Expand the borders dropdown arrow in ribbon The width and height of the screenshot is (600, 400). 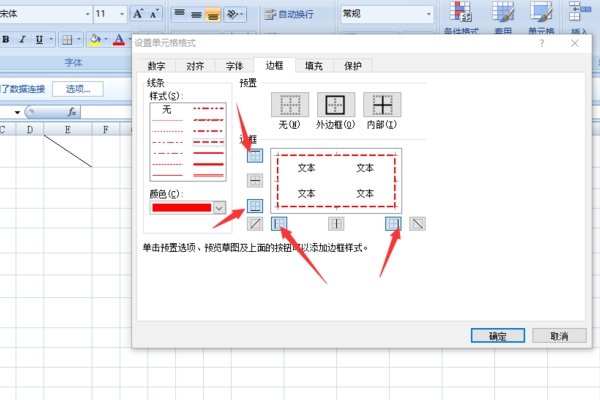click(x=79, y=39)
